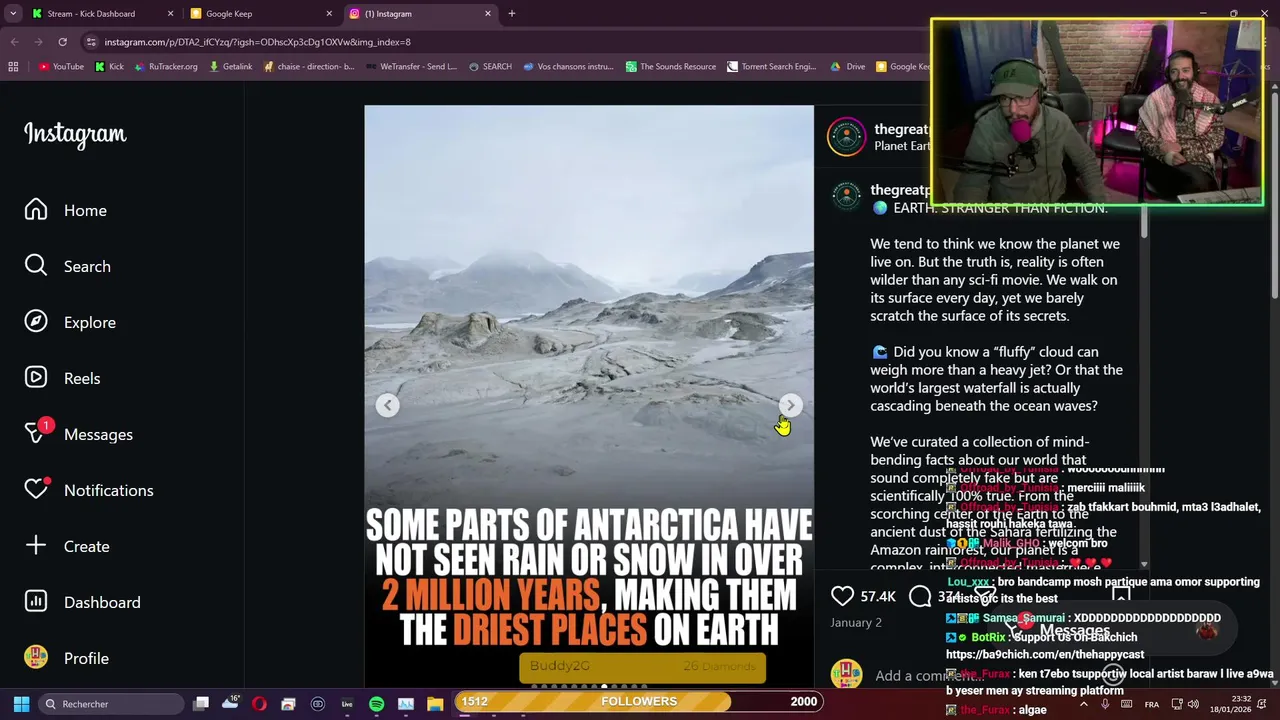This screenshot has height=720, width=1280.
Task: Open poster avatar beside caption text
Action: pyautogui.click(x=846, y=196)
